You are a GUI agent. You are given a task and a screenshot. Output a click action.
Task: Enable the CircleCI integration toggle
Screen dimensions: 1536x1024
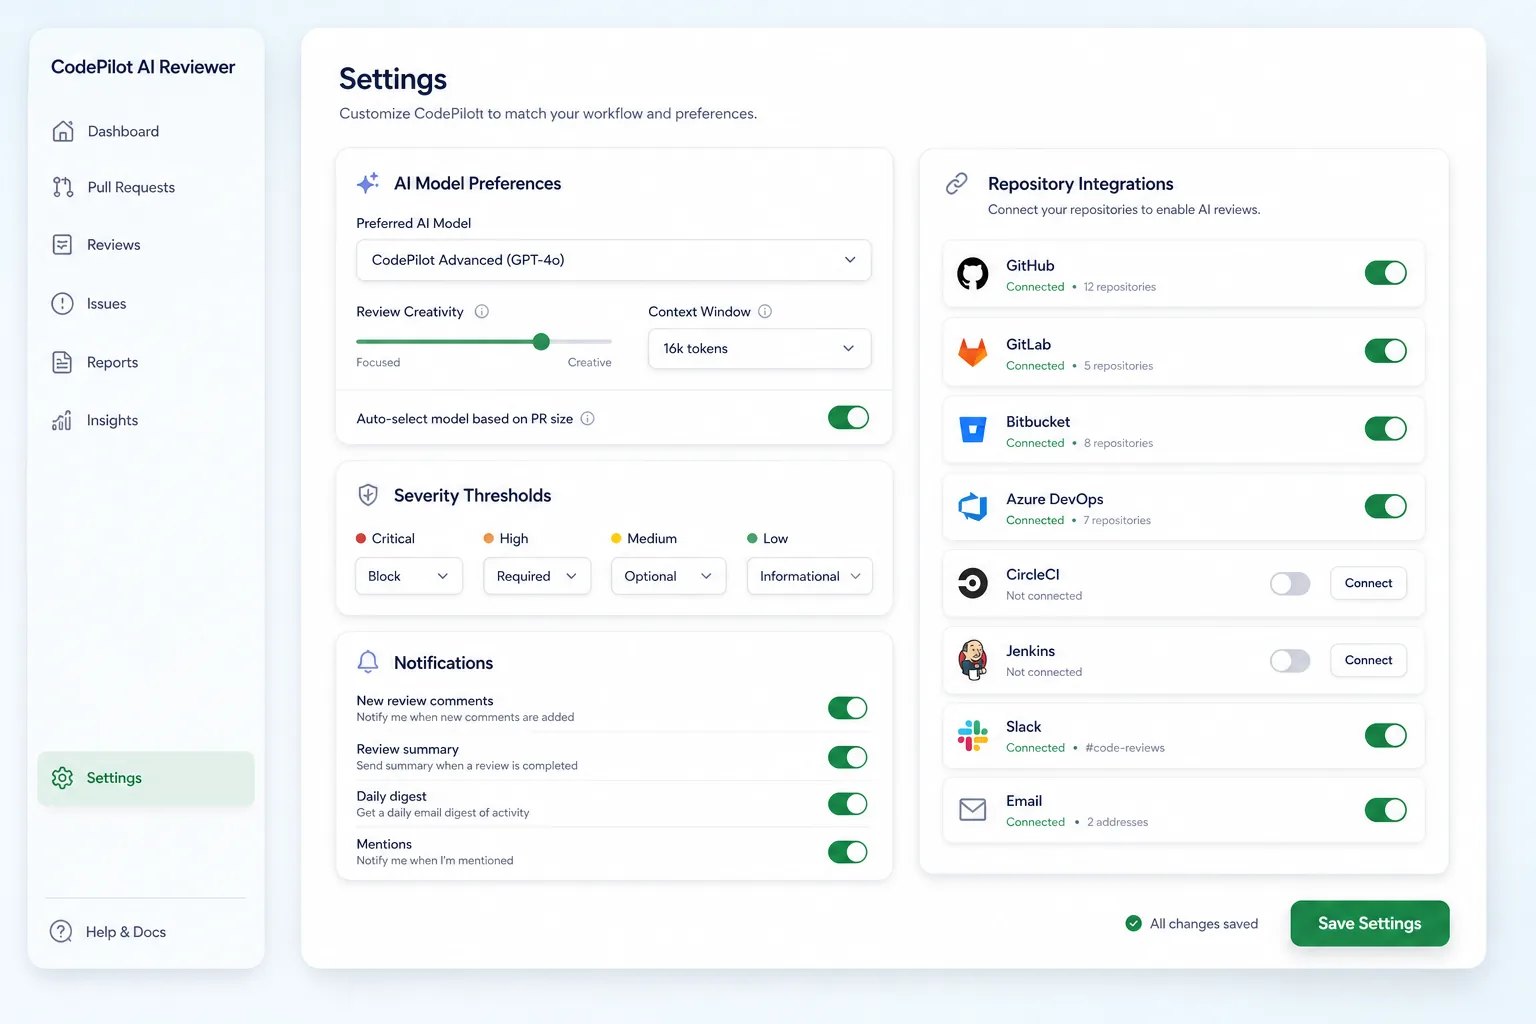point(1290,584)
